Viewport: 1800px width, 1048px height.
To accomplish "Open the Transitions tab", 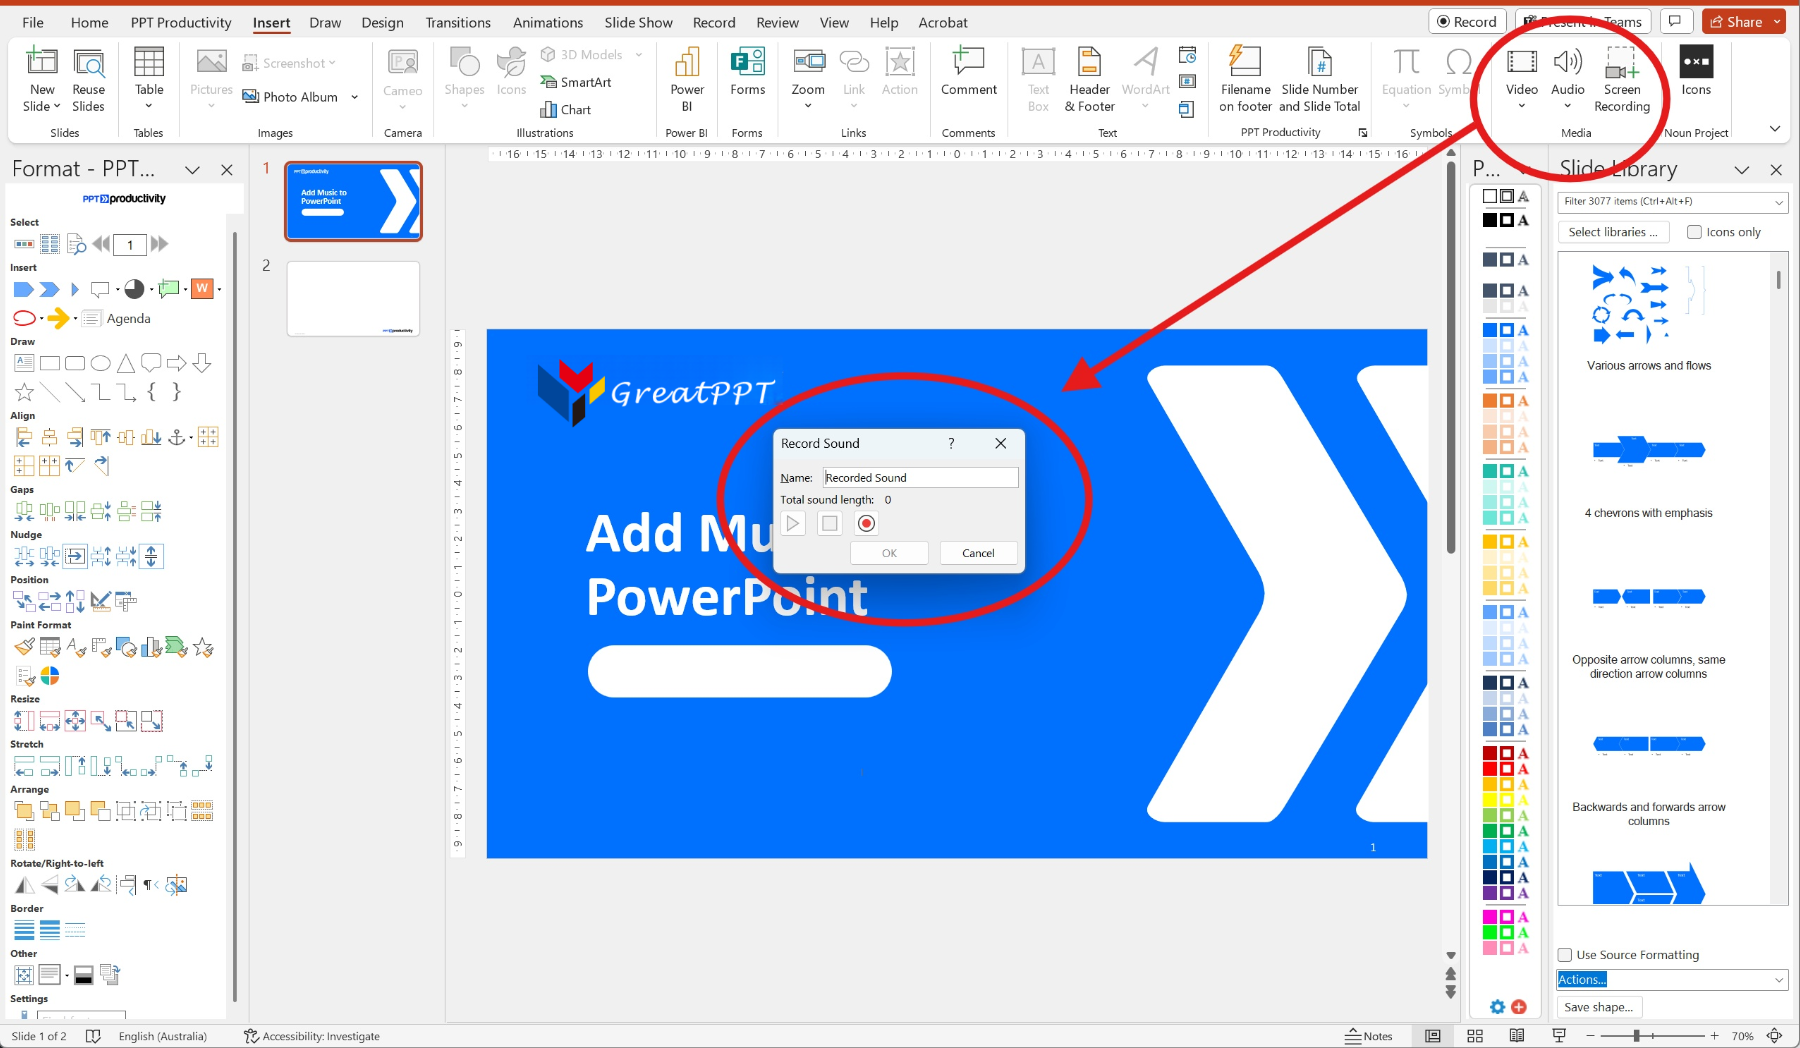I will pyautogui.click(x=458, y=22).
